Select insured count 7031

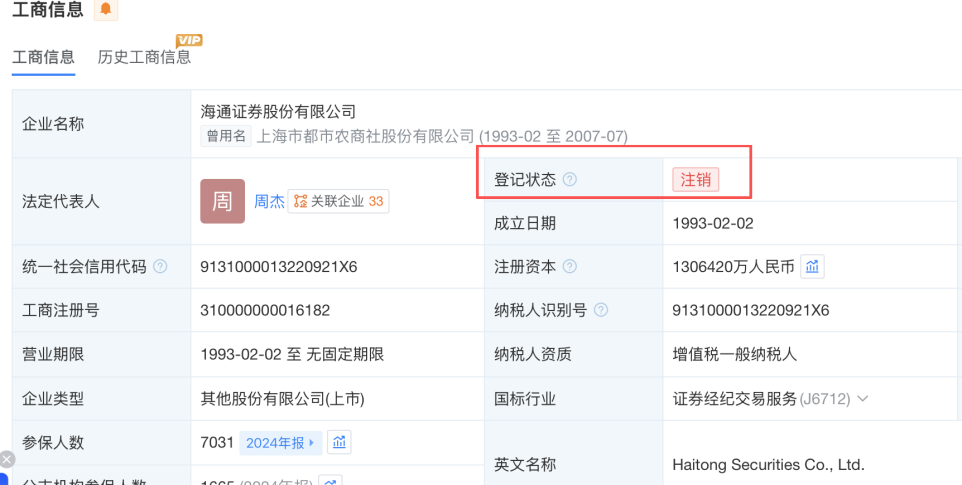click(x=217, y=443)
